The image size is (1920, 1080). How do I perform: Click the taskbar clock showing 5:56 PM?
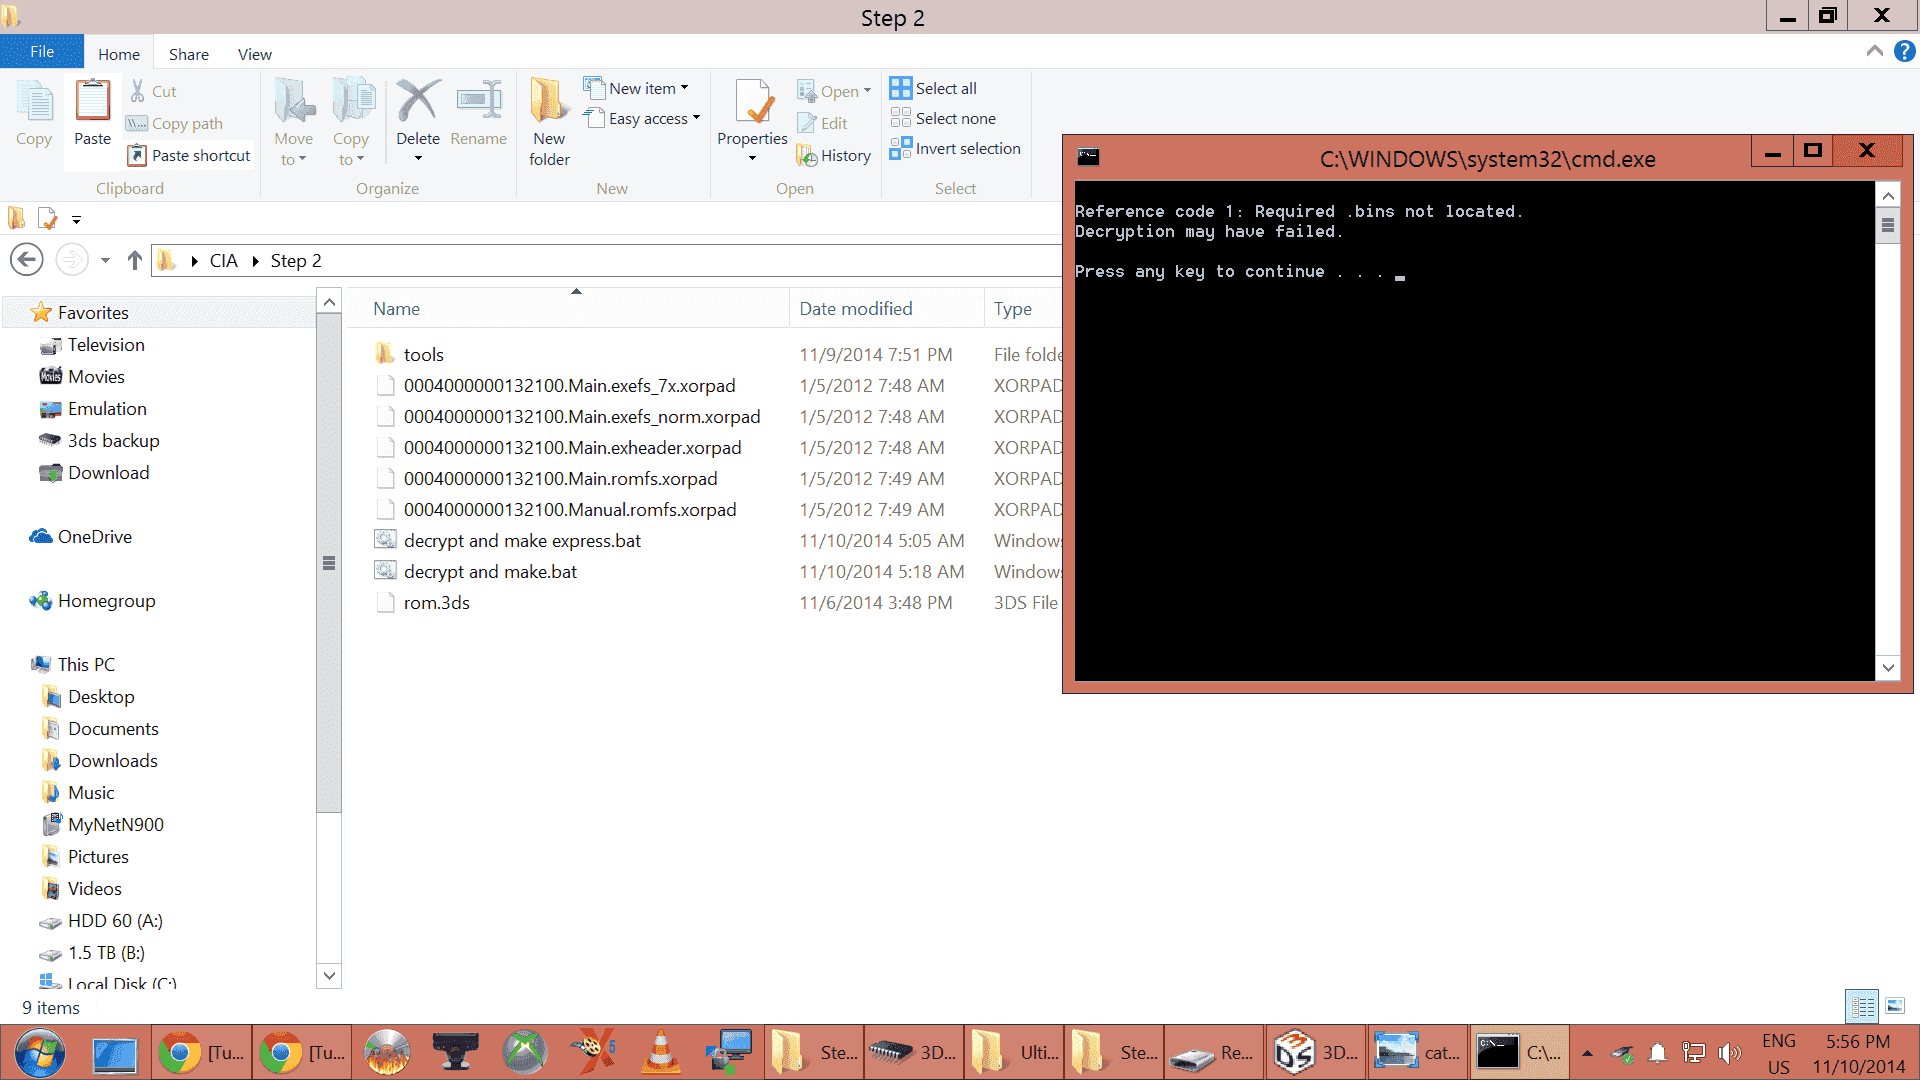1858,1054
